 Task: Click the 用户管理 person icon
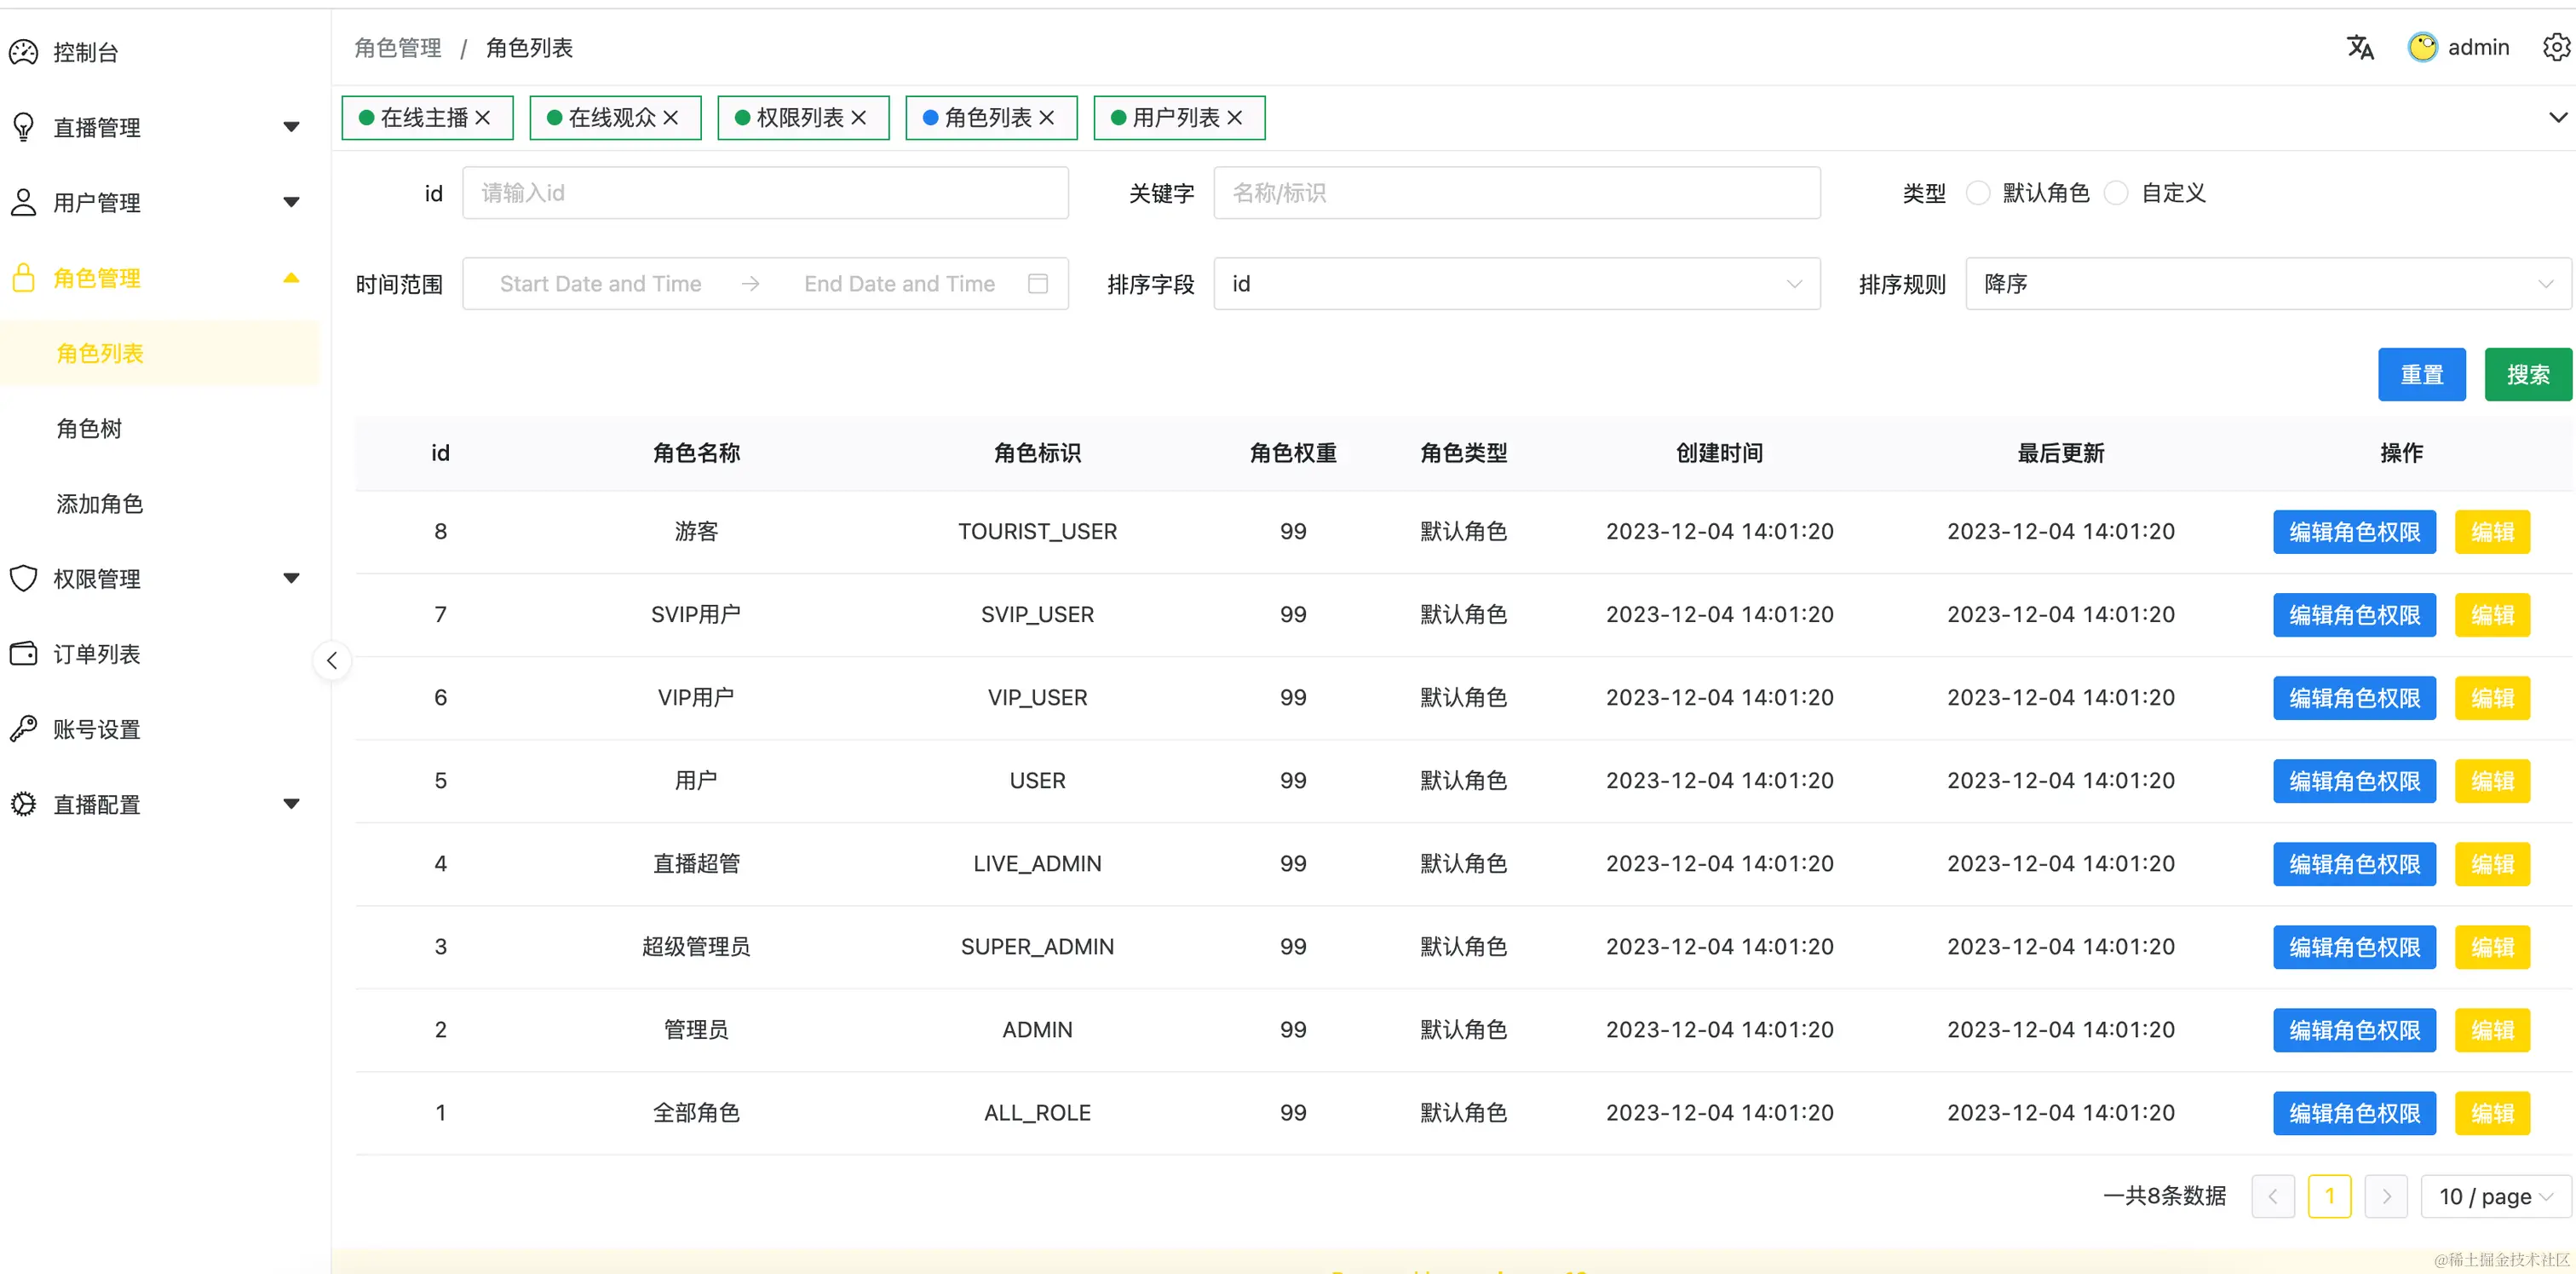pos(24,202)
